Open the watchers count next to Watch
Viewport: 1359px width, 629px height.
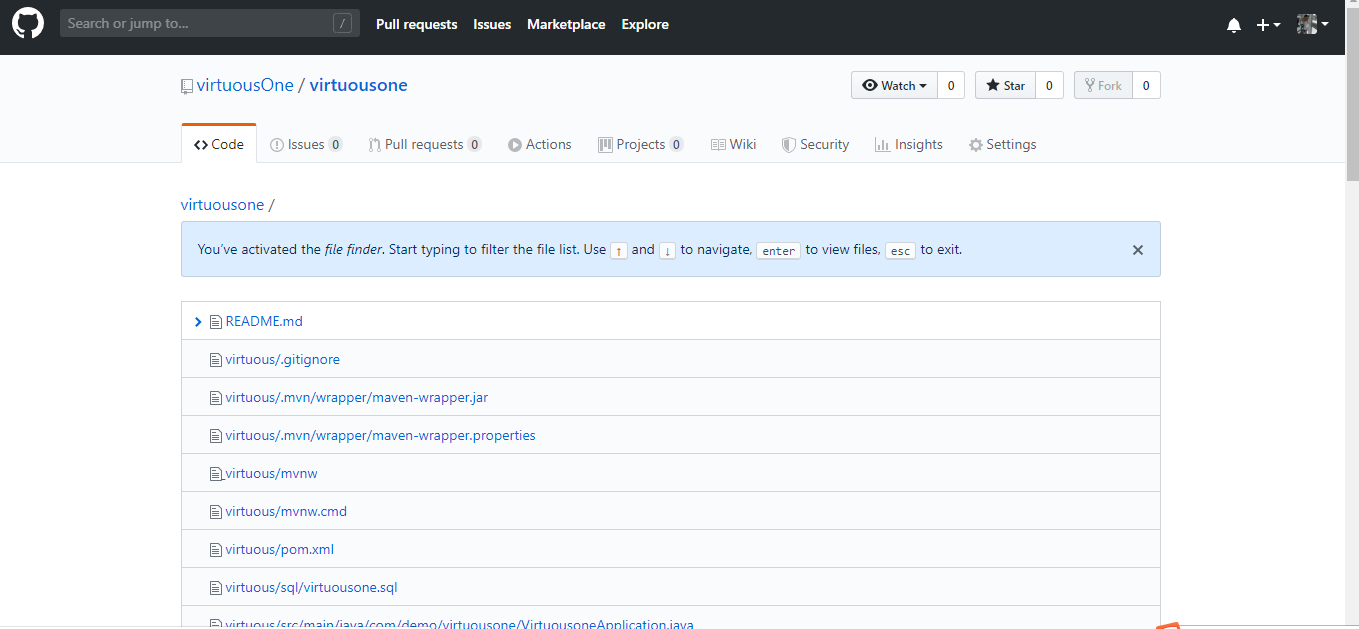[x=951, y=85]
